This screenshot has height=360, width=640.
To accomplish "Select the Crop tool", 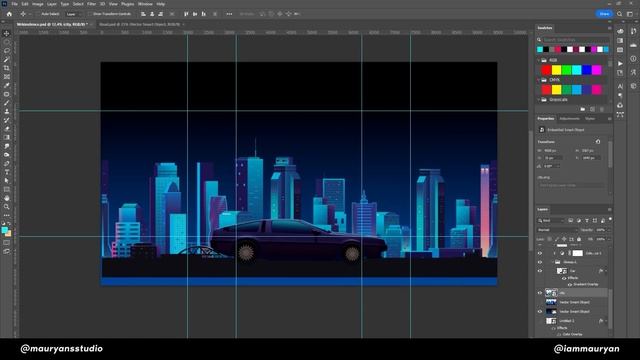I will point(7,68).
